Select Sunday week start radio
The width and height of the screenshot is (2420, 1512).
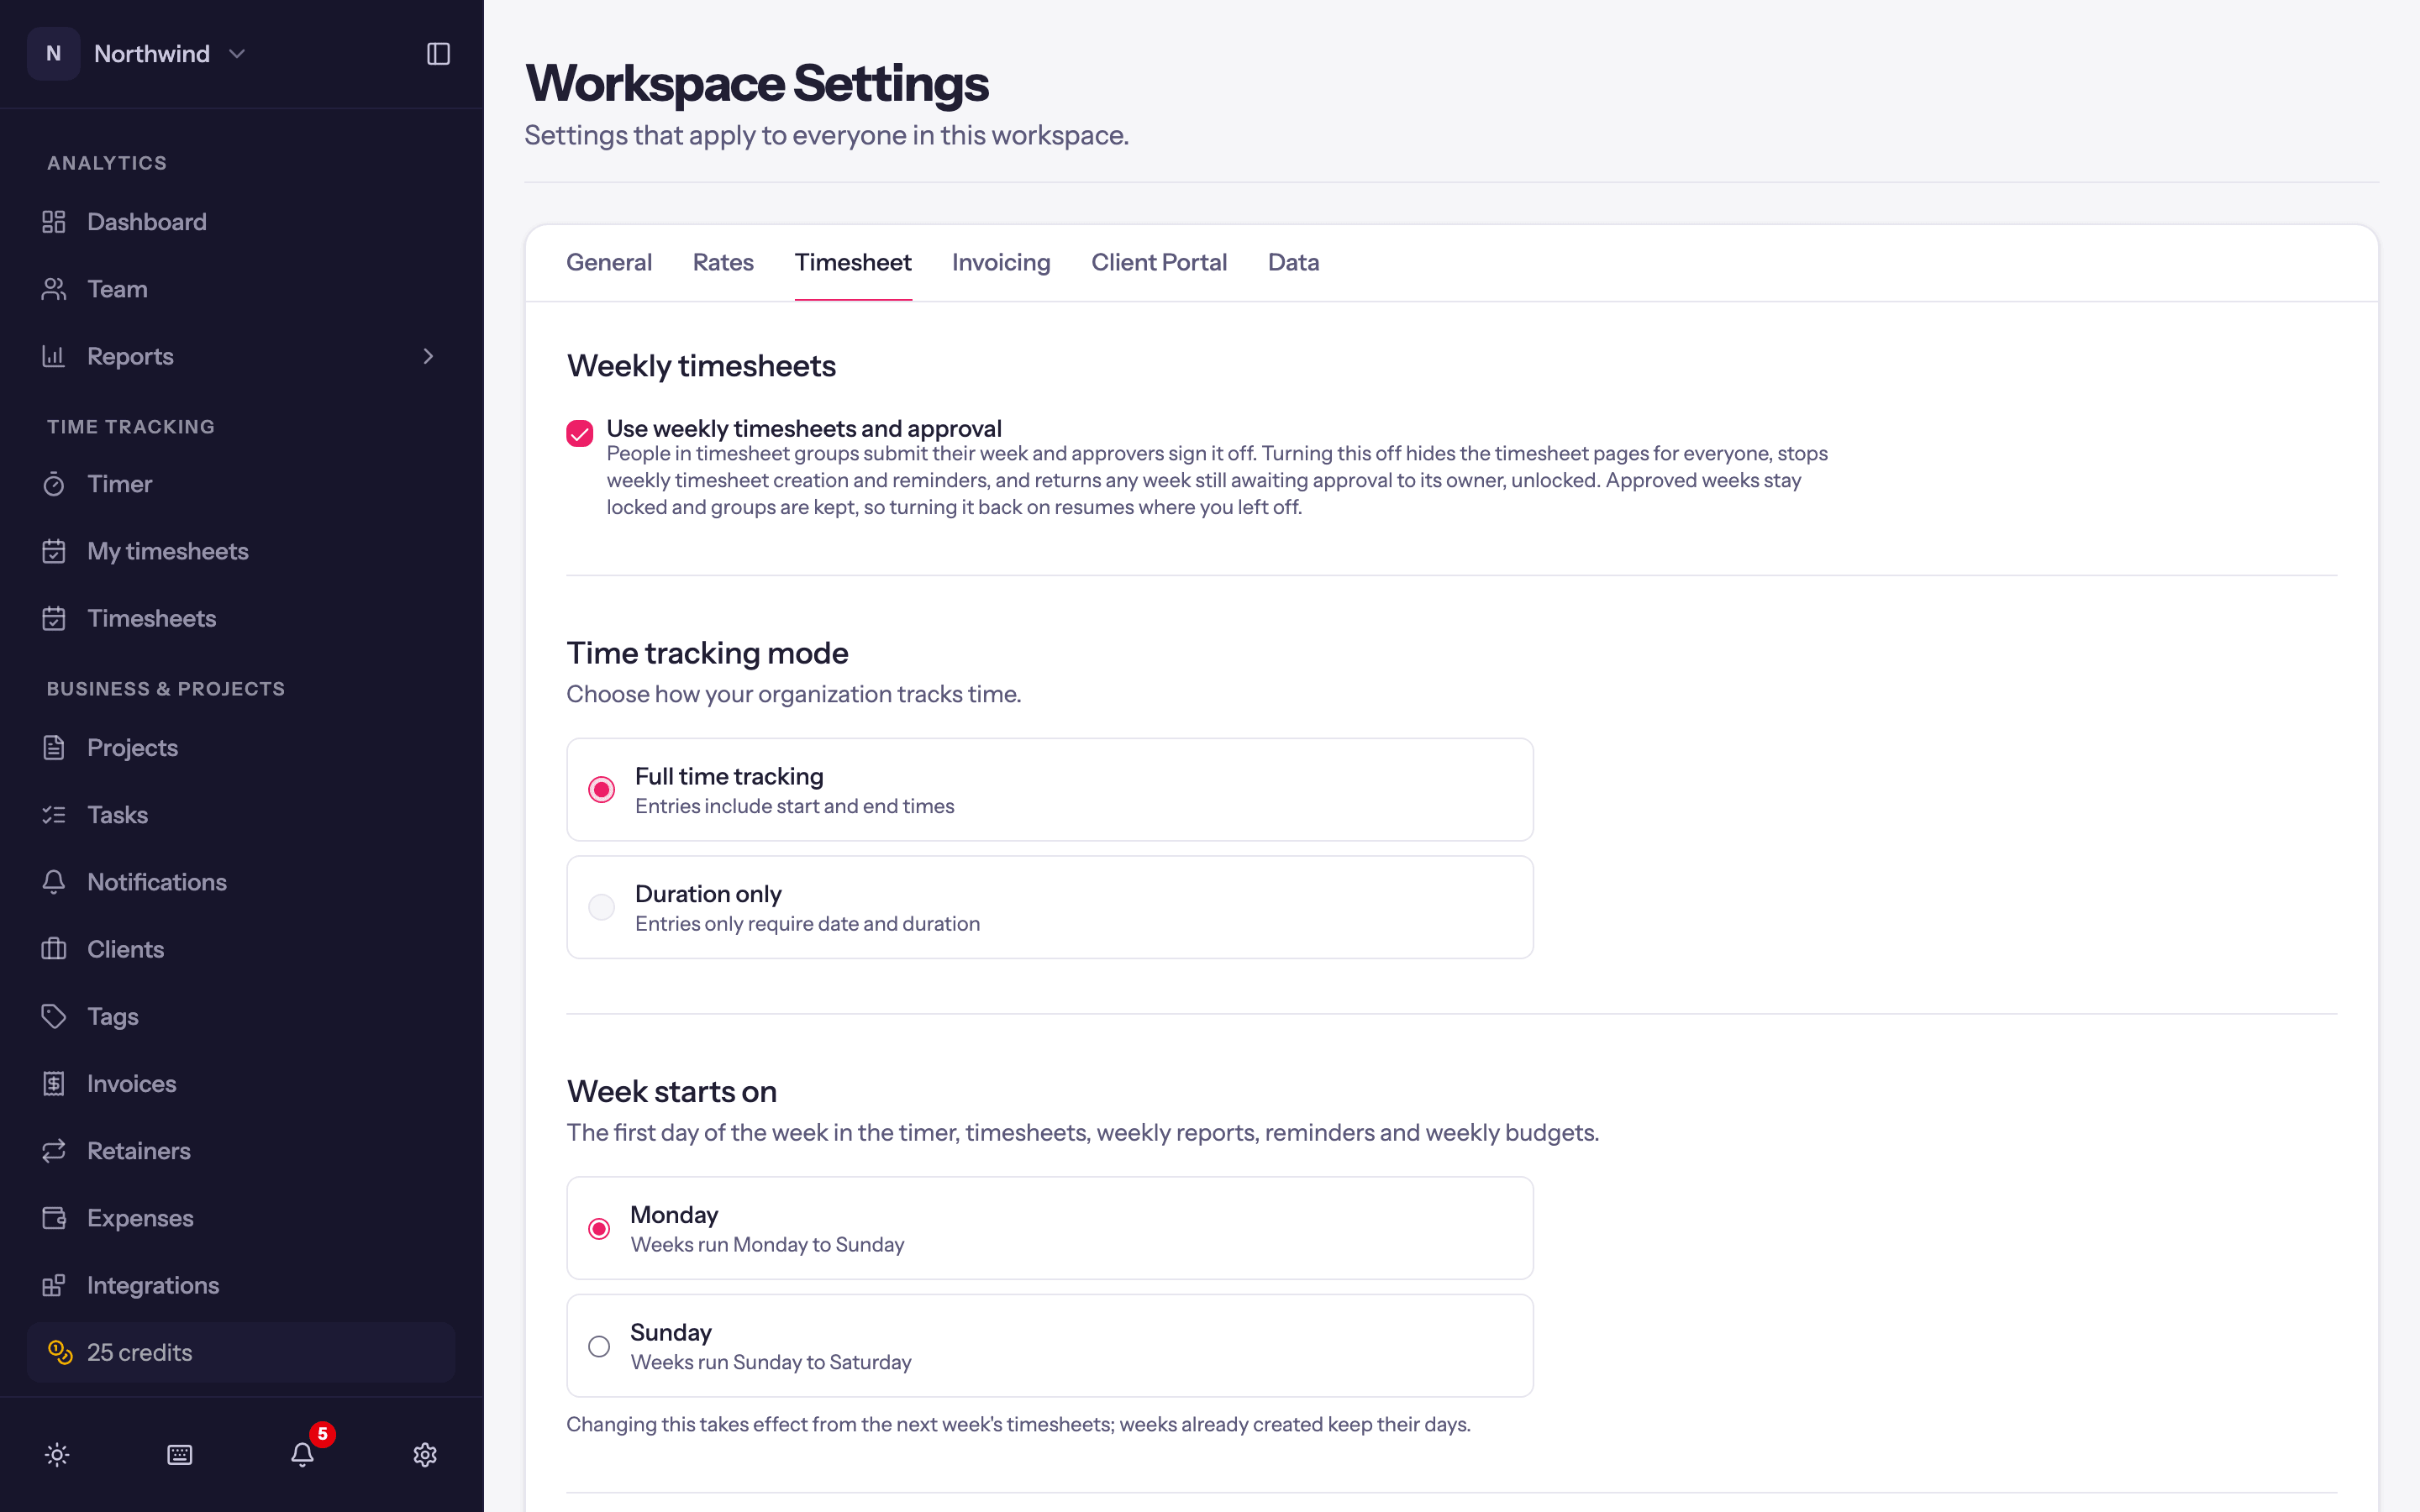click(x=599, y=1346)
